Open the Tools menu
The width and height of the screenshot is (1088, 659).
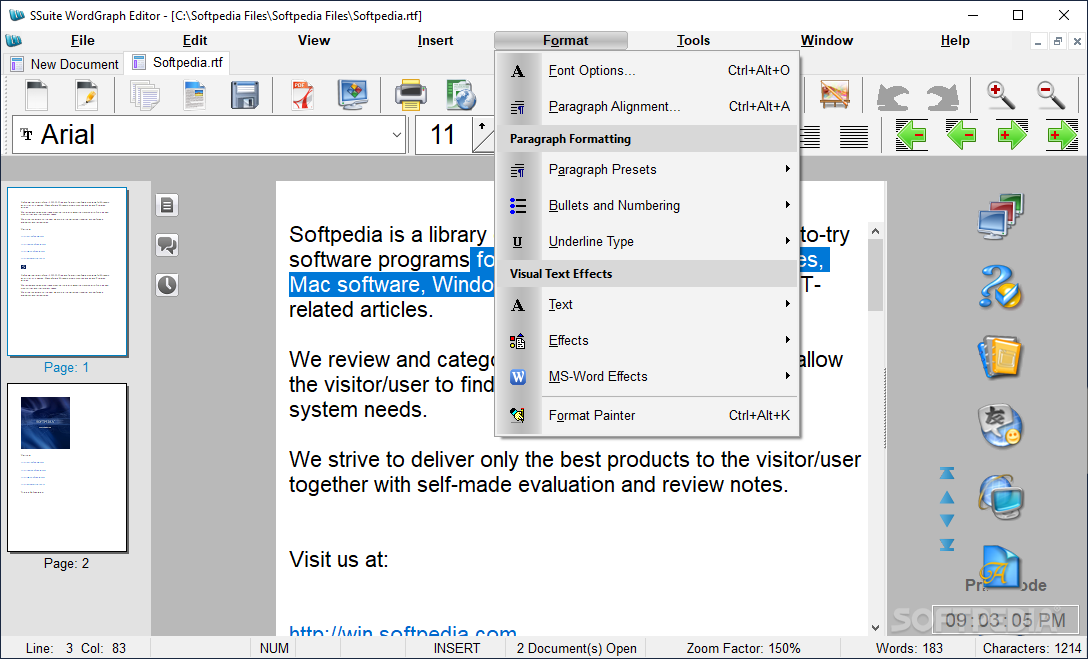693,40
